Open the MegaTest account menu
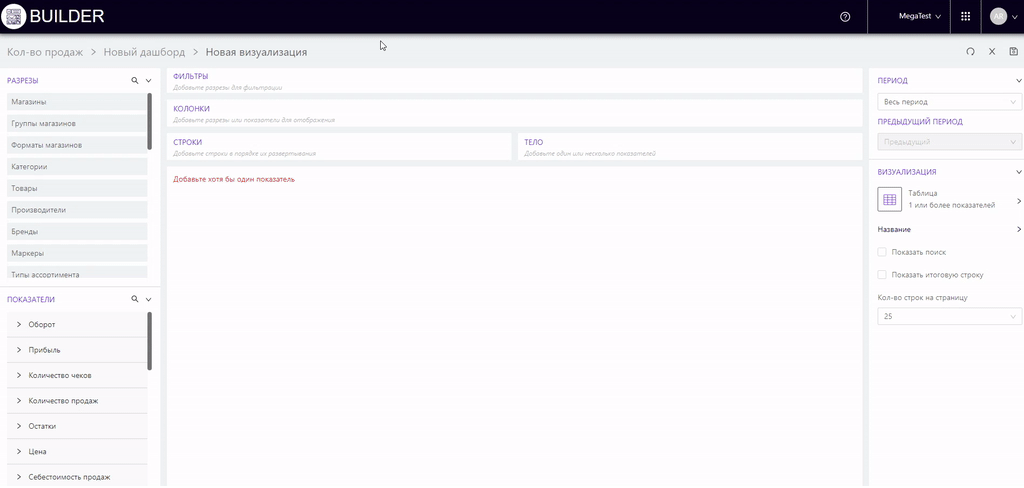Viewport: 1024px width, 488px height. click(x=920, y=16)
